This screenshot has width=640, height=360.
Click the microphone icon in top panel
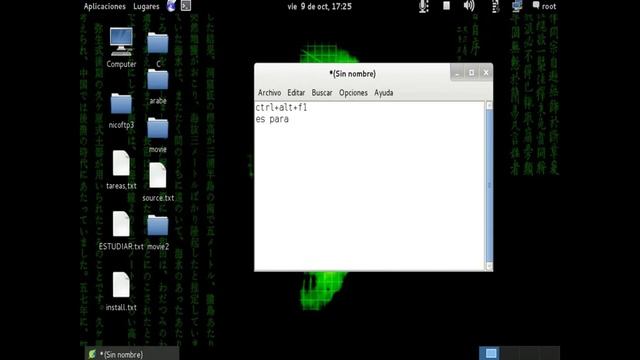click(424, 6)
